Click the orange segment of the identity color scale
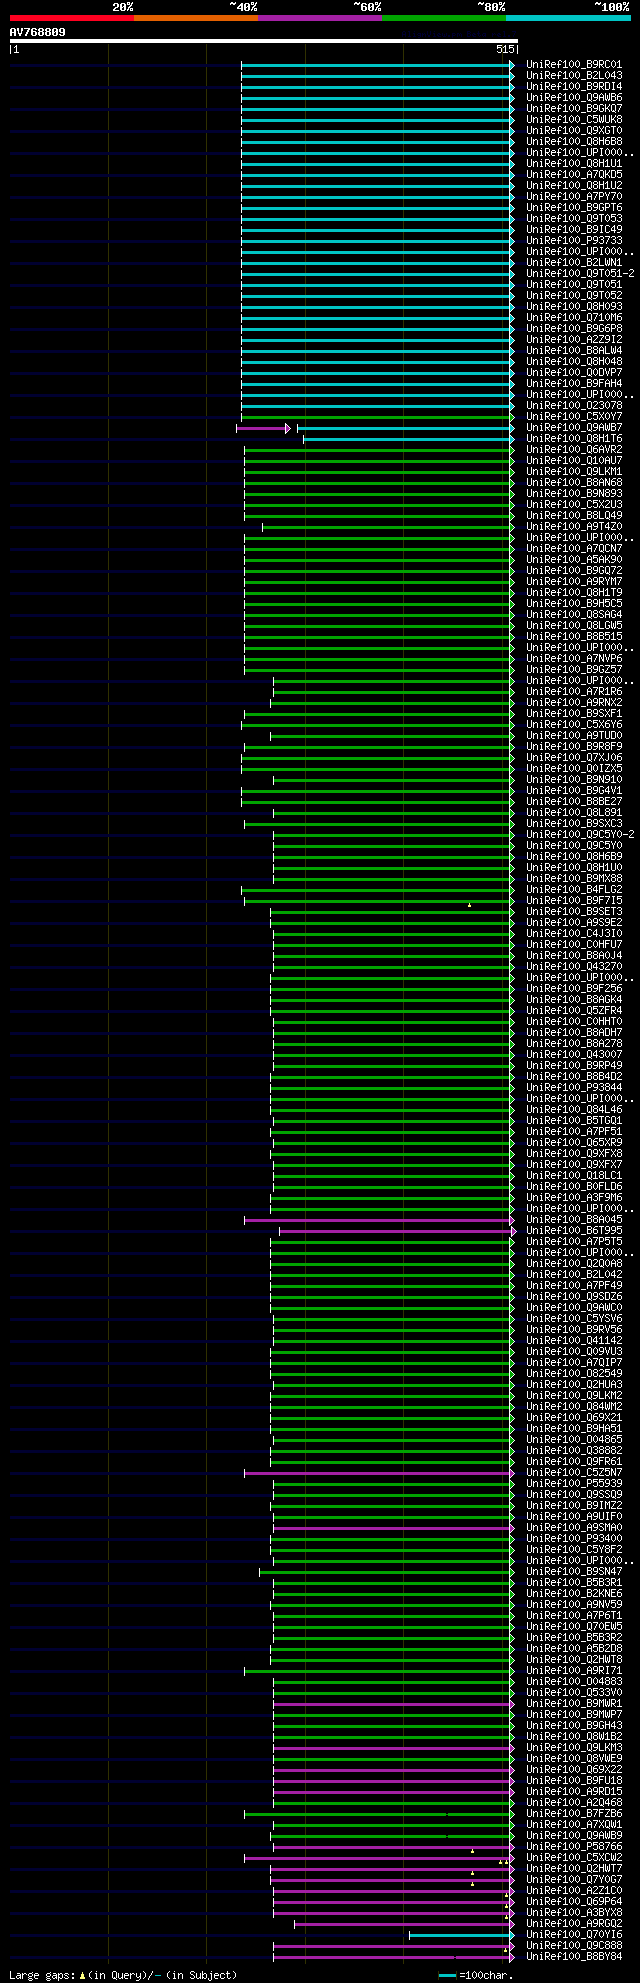Viewport: 640px width, 1983px height. click(195, 18)
